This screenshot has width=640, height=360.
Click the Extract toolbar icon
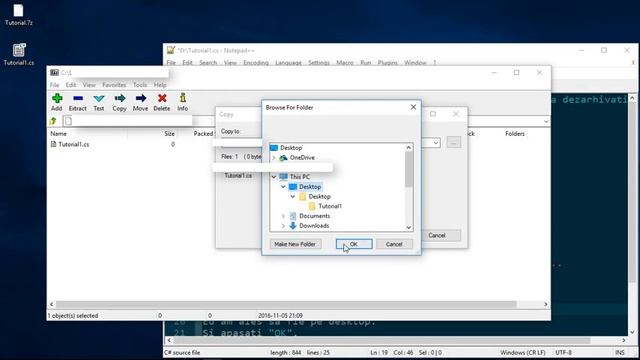(78, 102)
